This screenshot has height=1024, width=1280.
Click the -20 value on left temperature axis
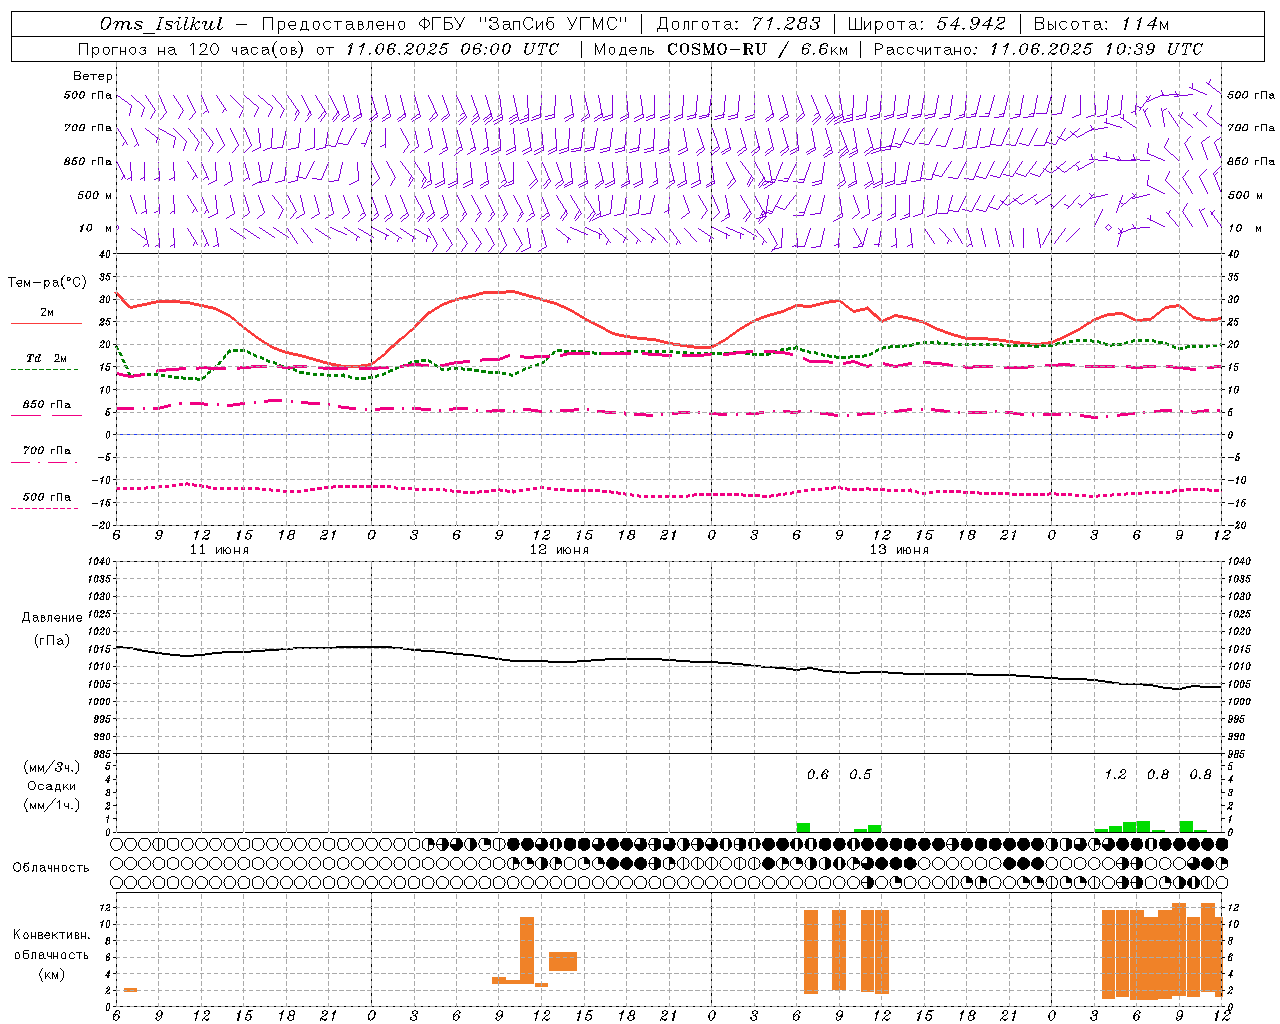click(x=102, y=525)
